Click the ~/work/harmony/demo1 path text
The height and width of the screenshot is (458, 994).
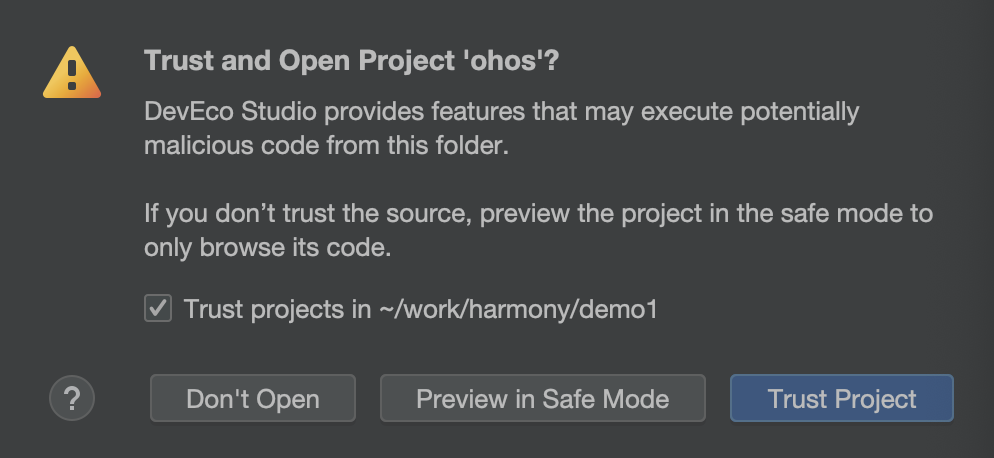(x=518, y=310)
